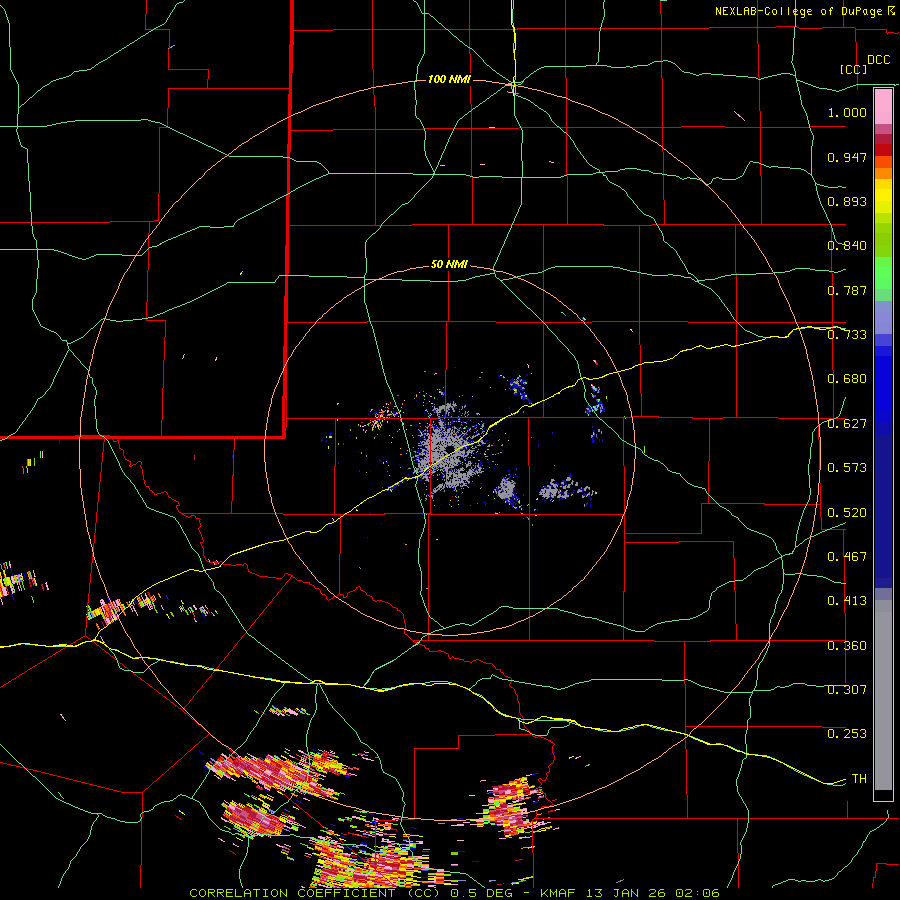Viewport: 900px width, 900px height.
Task: Click the 0.253 legend value
Action: 847,734
